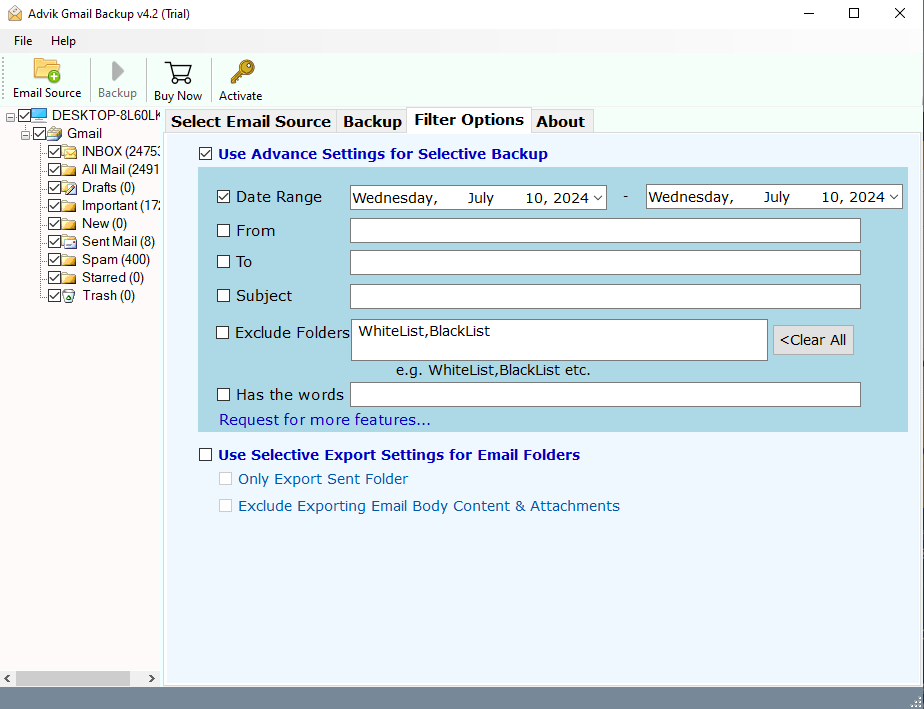
Task: Click the Sent Mail folder icon
Action: (70, 242)
